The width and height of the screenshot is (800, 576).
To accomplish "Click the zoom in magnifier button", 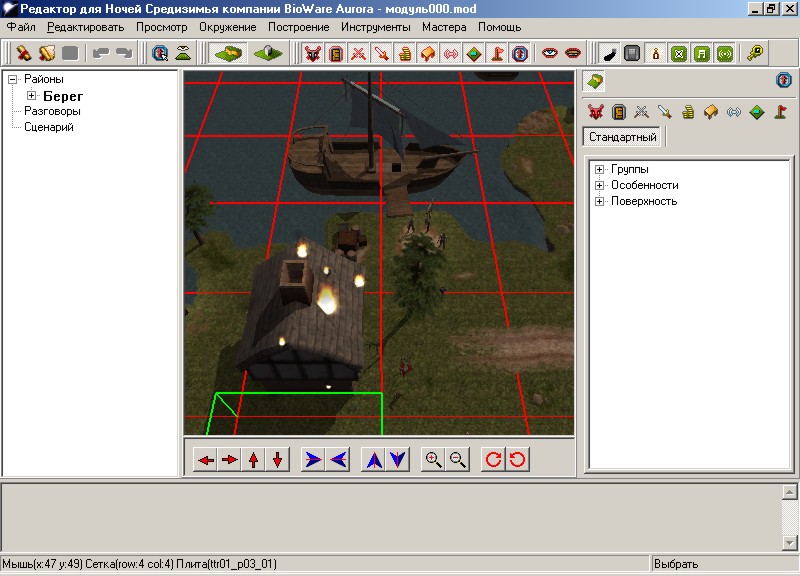I will point(433,460).
